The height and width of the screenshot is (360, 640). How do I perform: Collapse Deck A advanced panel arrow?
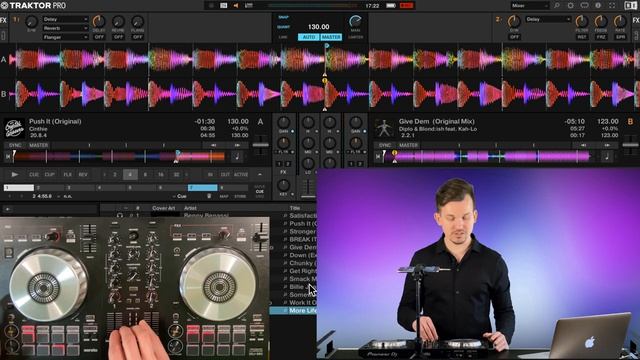click(260, 174)
